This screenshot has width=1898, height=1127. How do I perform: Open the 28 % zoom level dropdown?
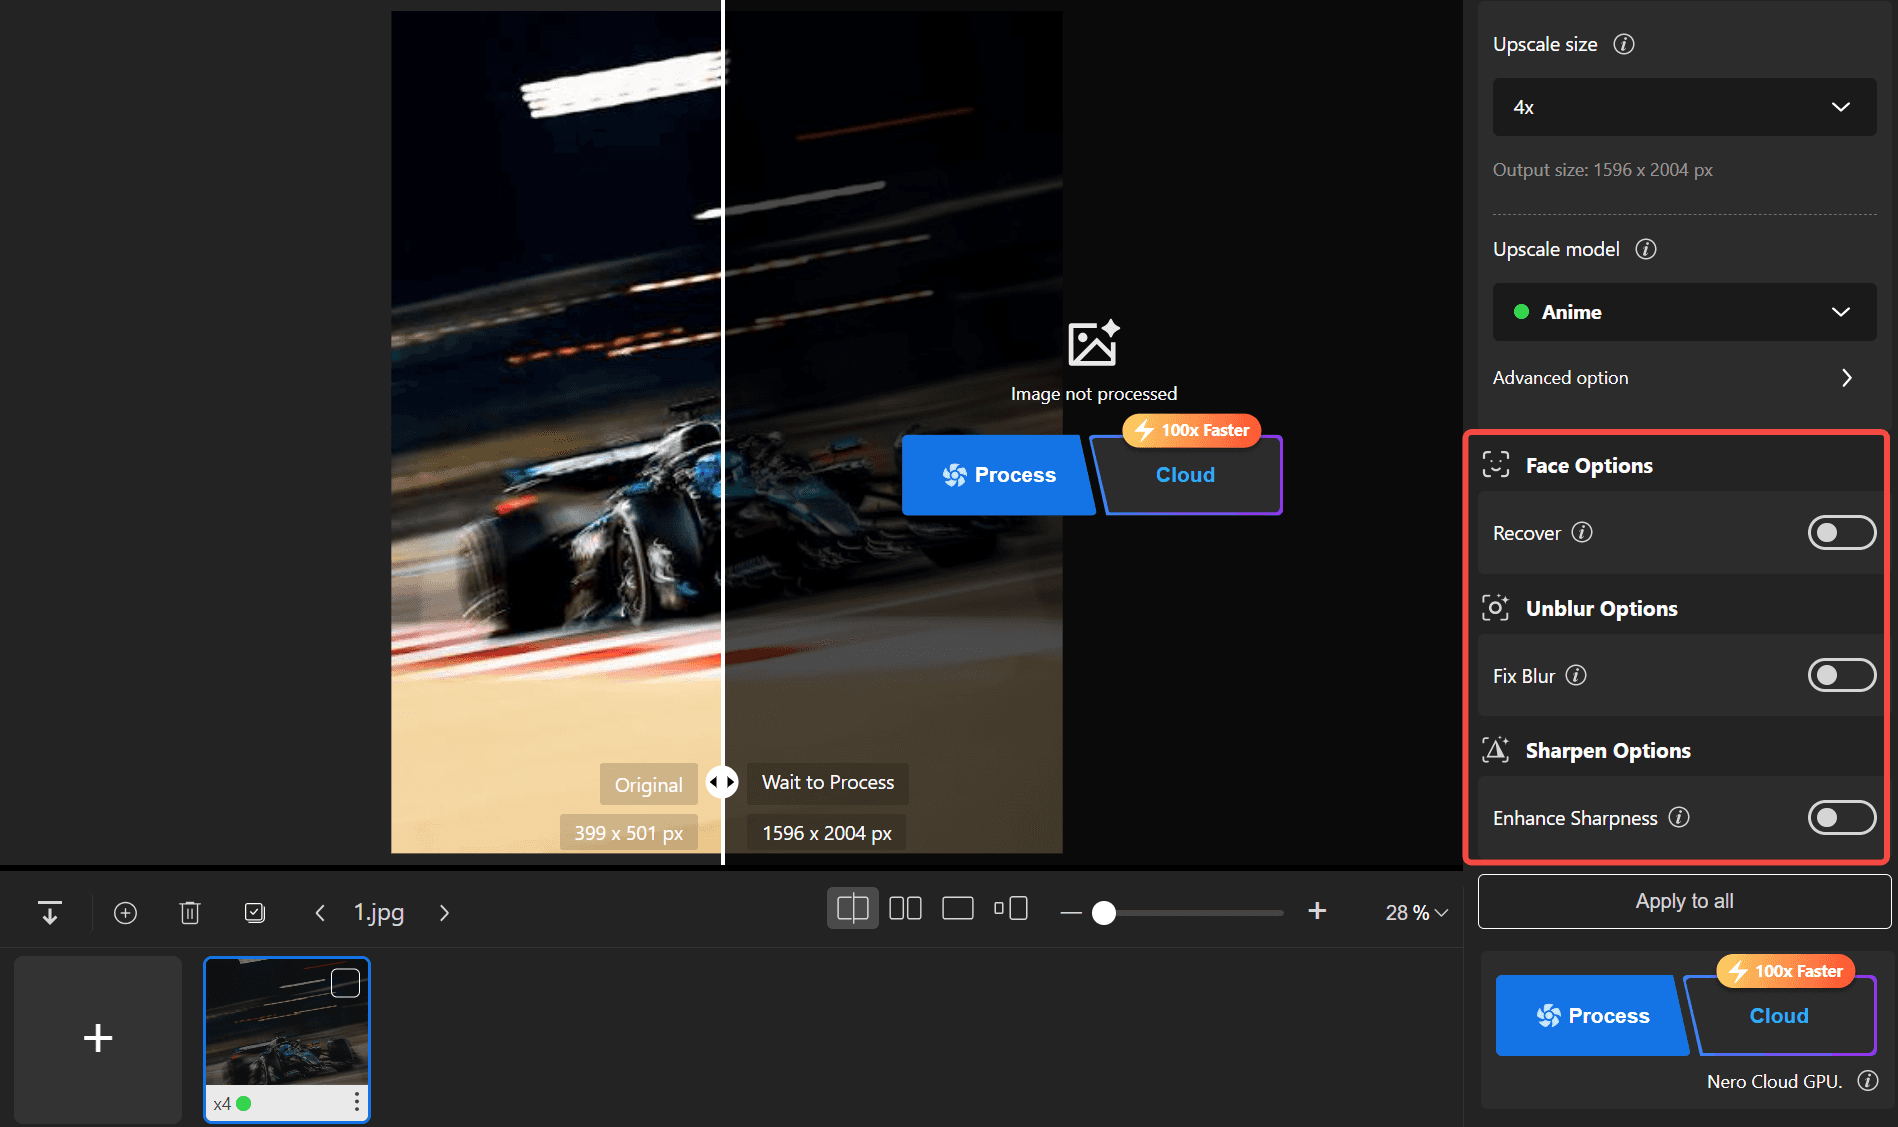(x=1416, y=912)
